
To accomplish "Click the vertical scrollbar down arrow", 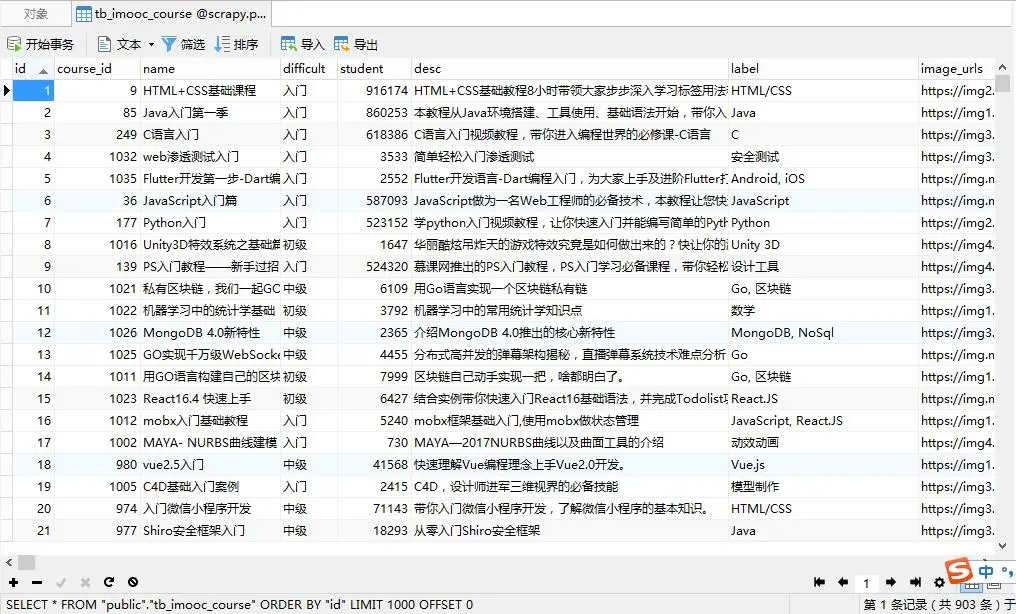I will (x=1002, y=546).
